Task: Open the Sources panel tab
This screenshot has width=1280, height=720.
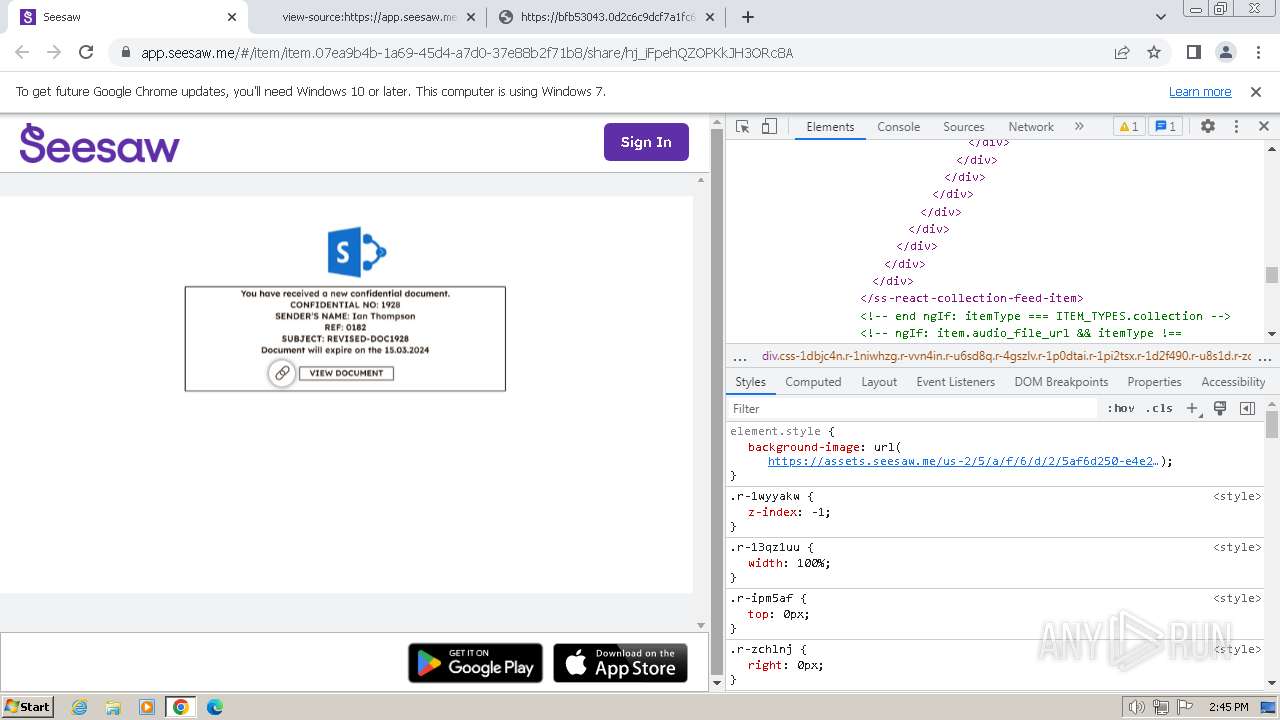Action: pos(964,127)
